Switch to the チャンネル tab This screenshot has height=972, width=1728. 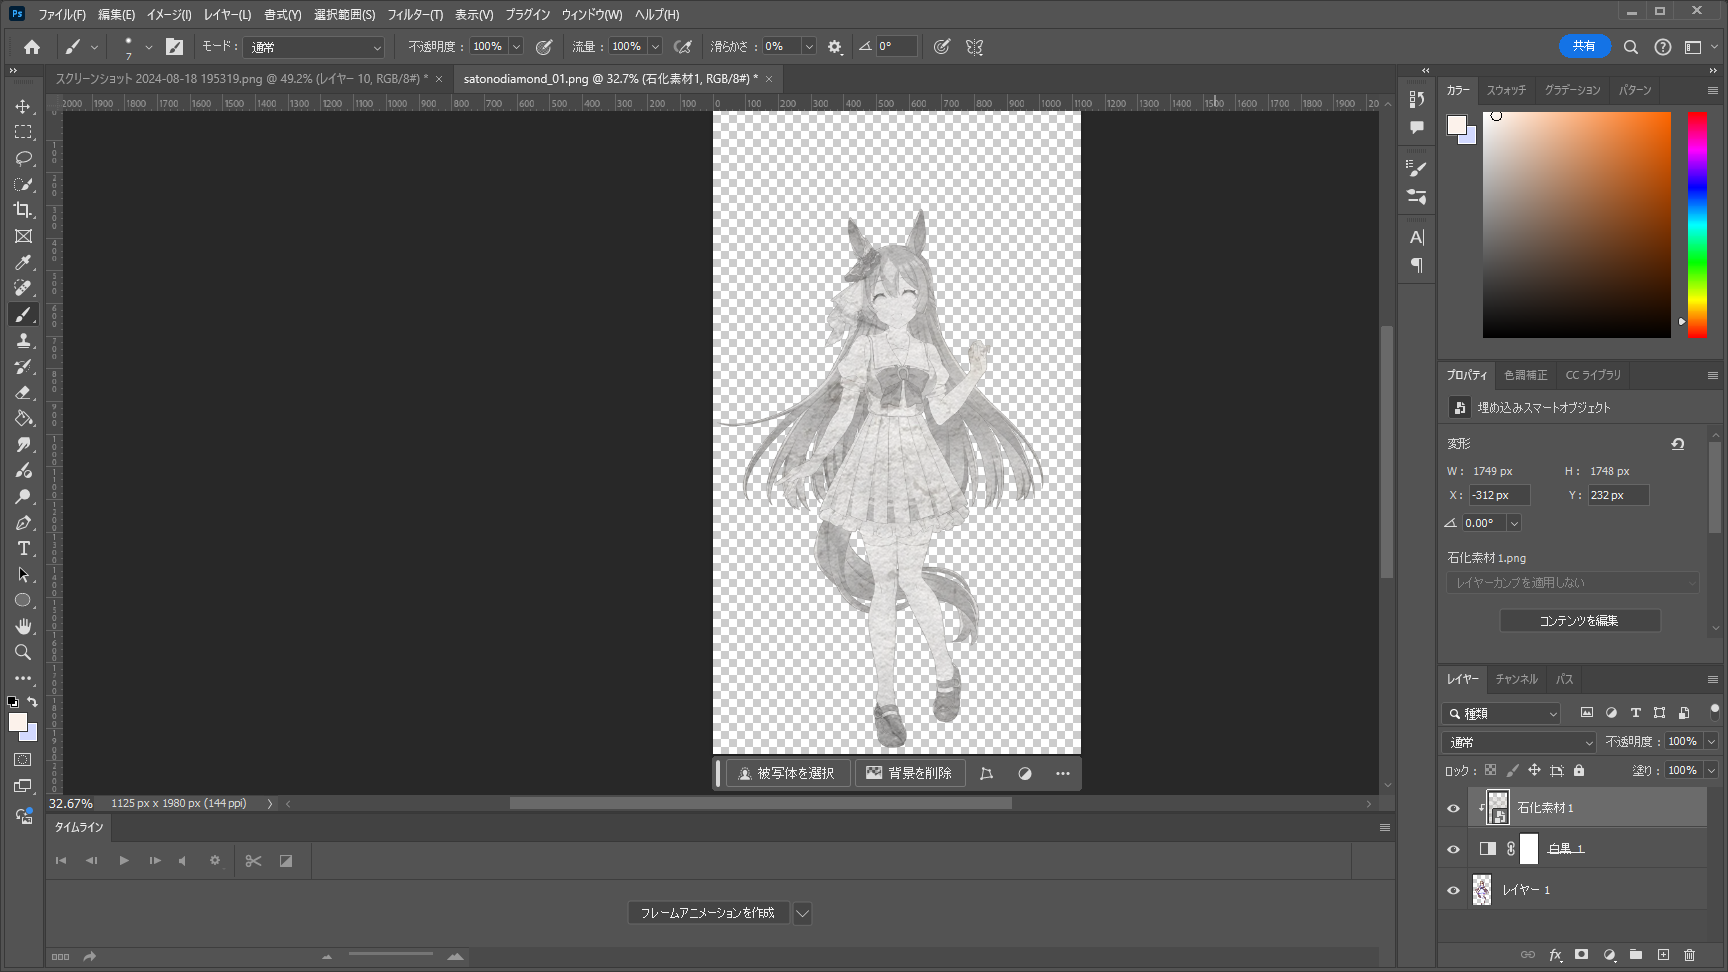pyautogui.click(x=1516, y=679)
